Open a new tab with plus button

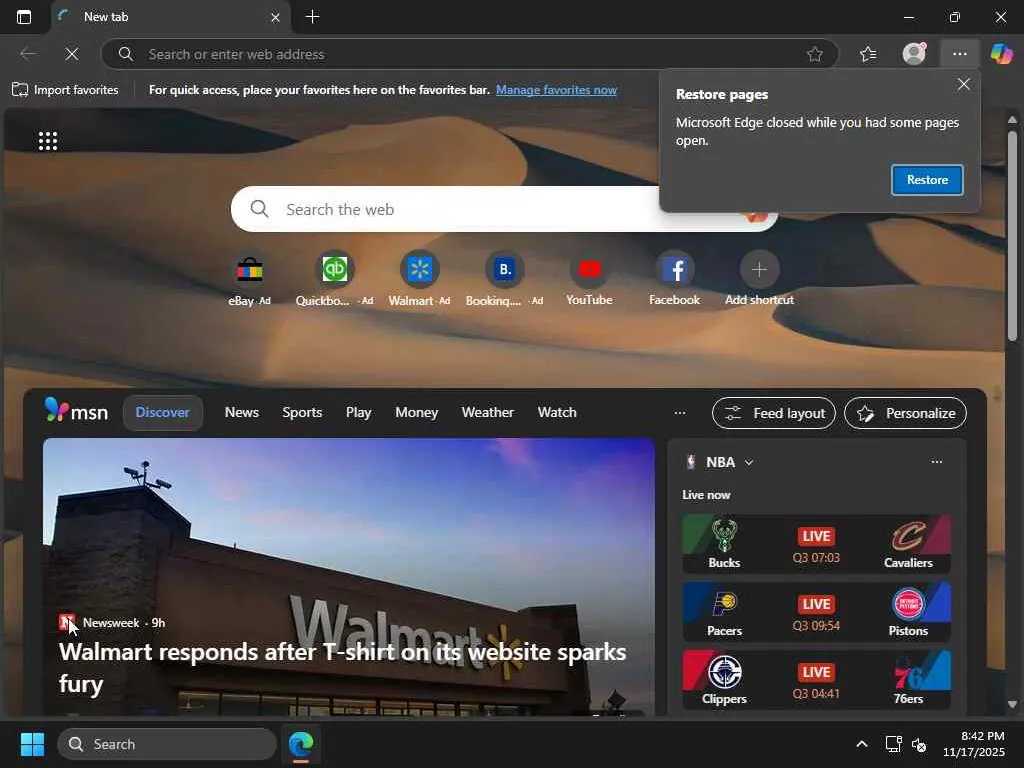(x=312, y=17)
